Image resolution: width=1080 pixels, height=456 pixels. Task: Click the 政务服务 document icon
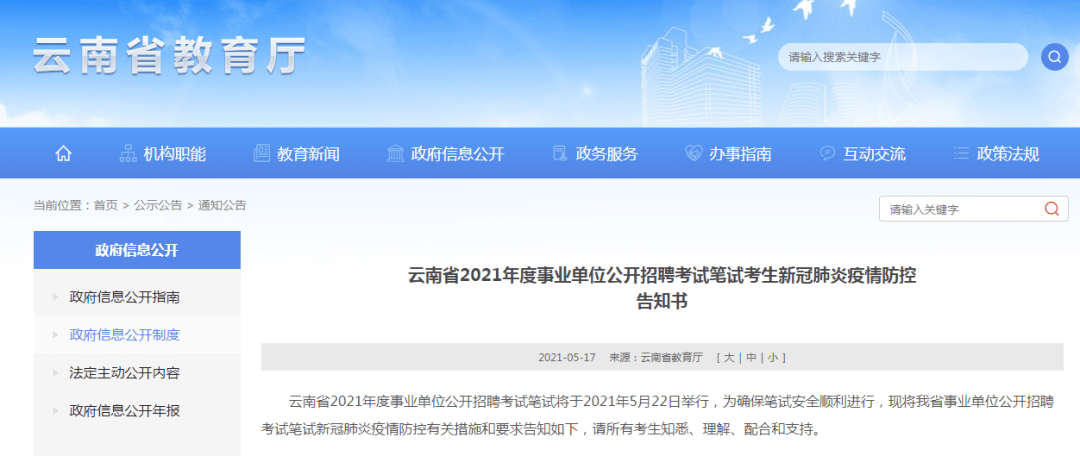[560, 154]
